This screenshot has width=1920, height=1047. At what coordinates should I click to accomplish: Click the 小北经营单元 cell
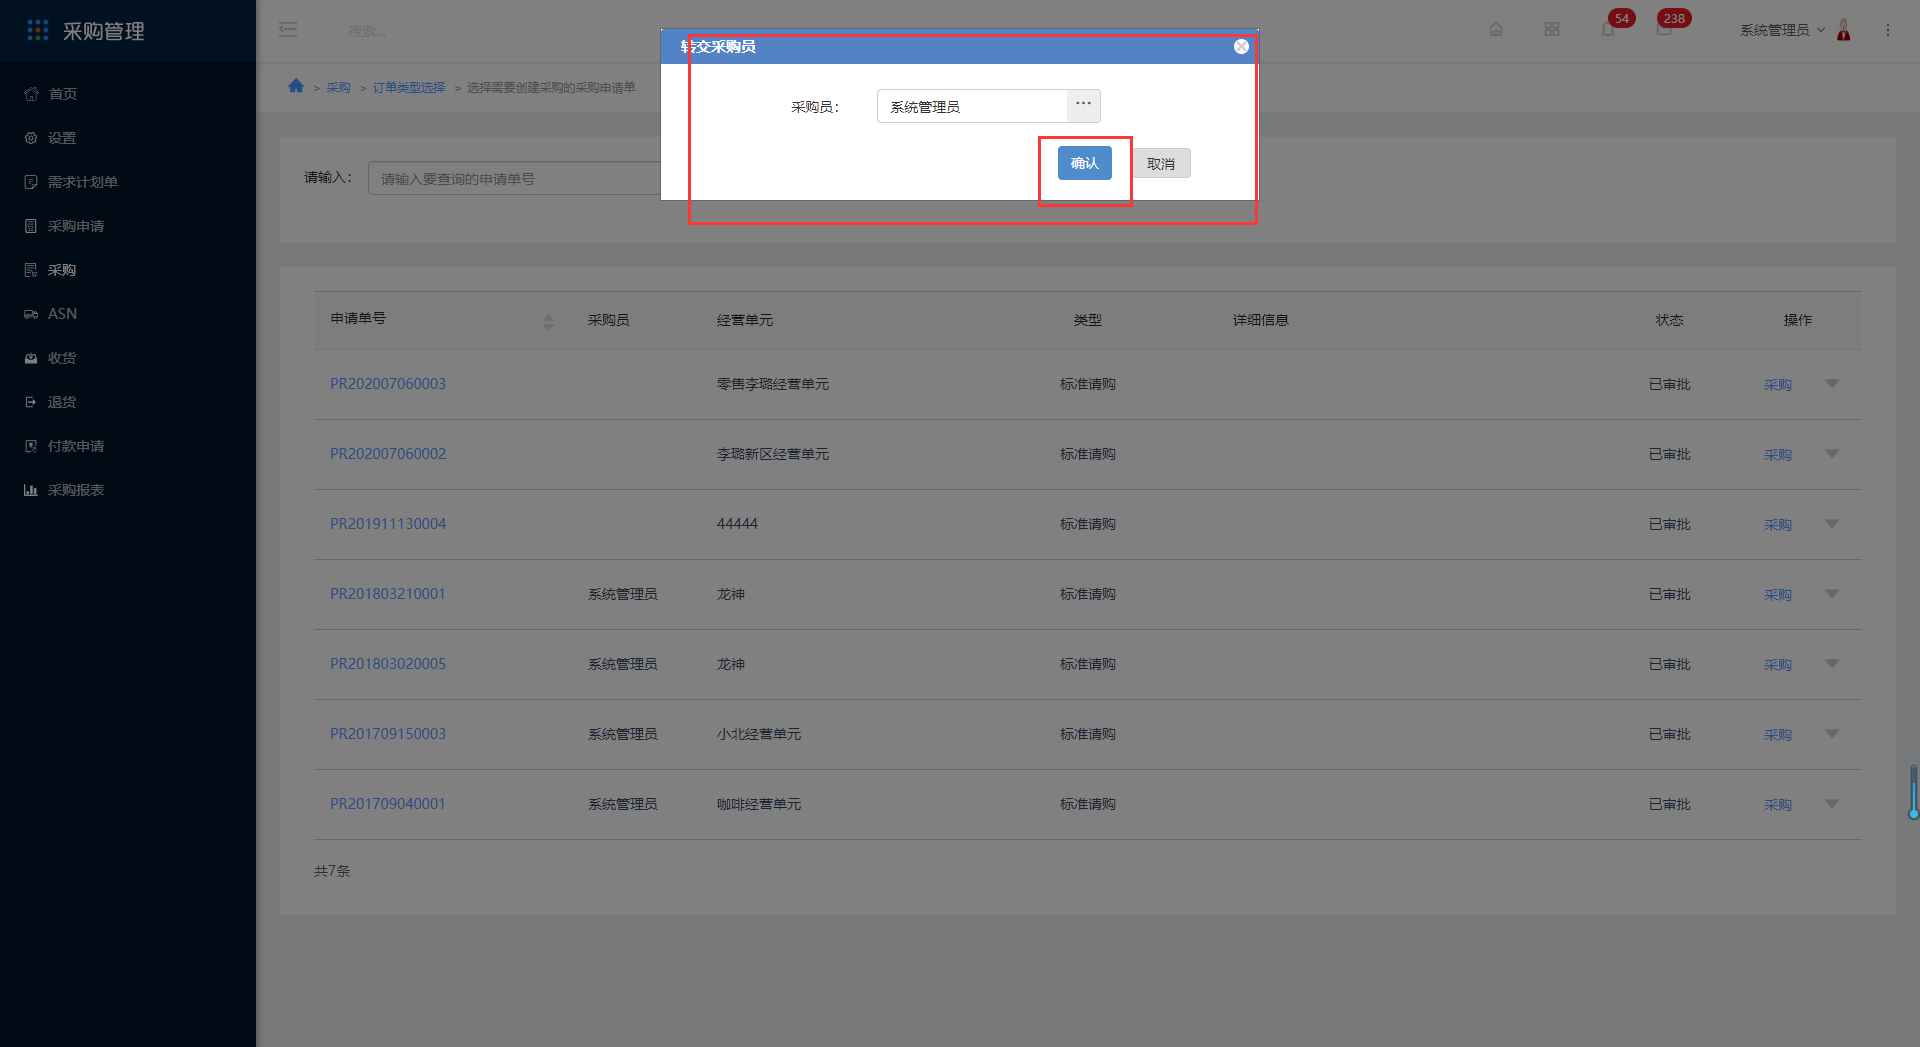tap(759, 734)
